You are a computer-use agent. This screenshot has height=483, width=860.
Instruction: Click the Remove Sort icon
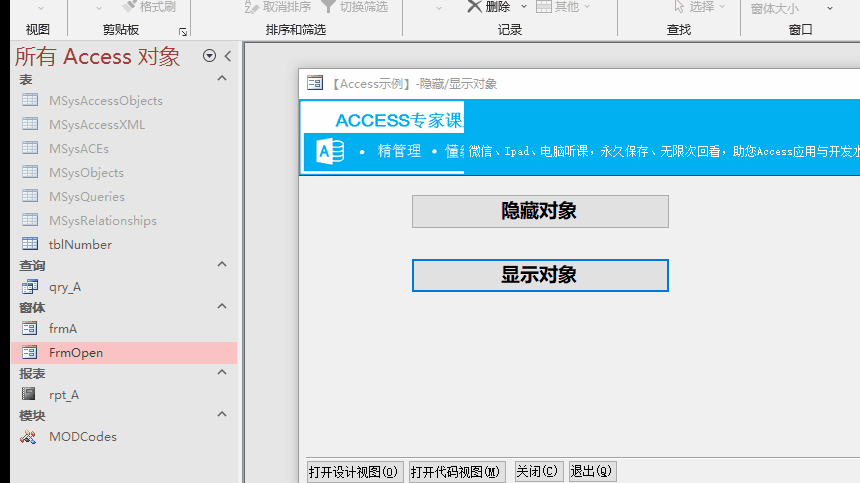251,7
